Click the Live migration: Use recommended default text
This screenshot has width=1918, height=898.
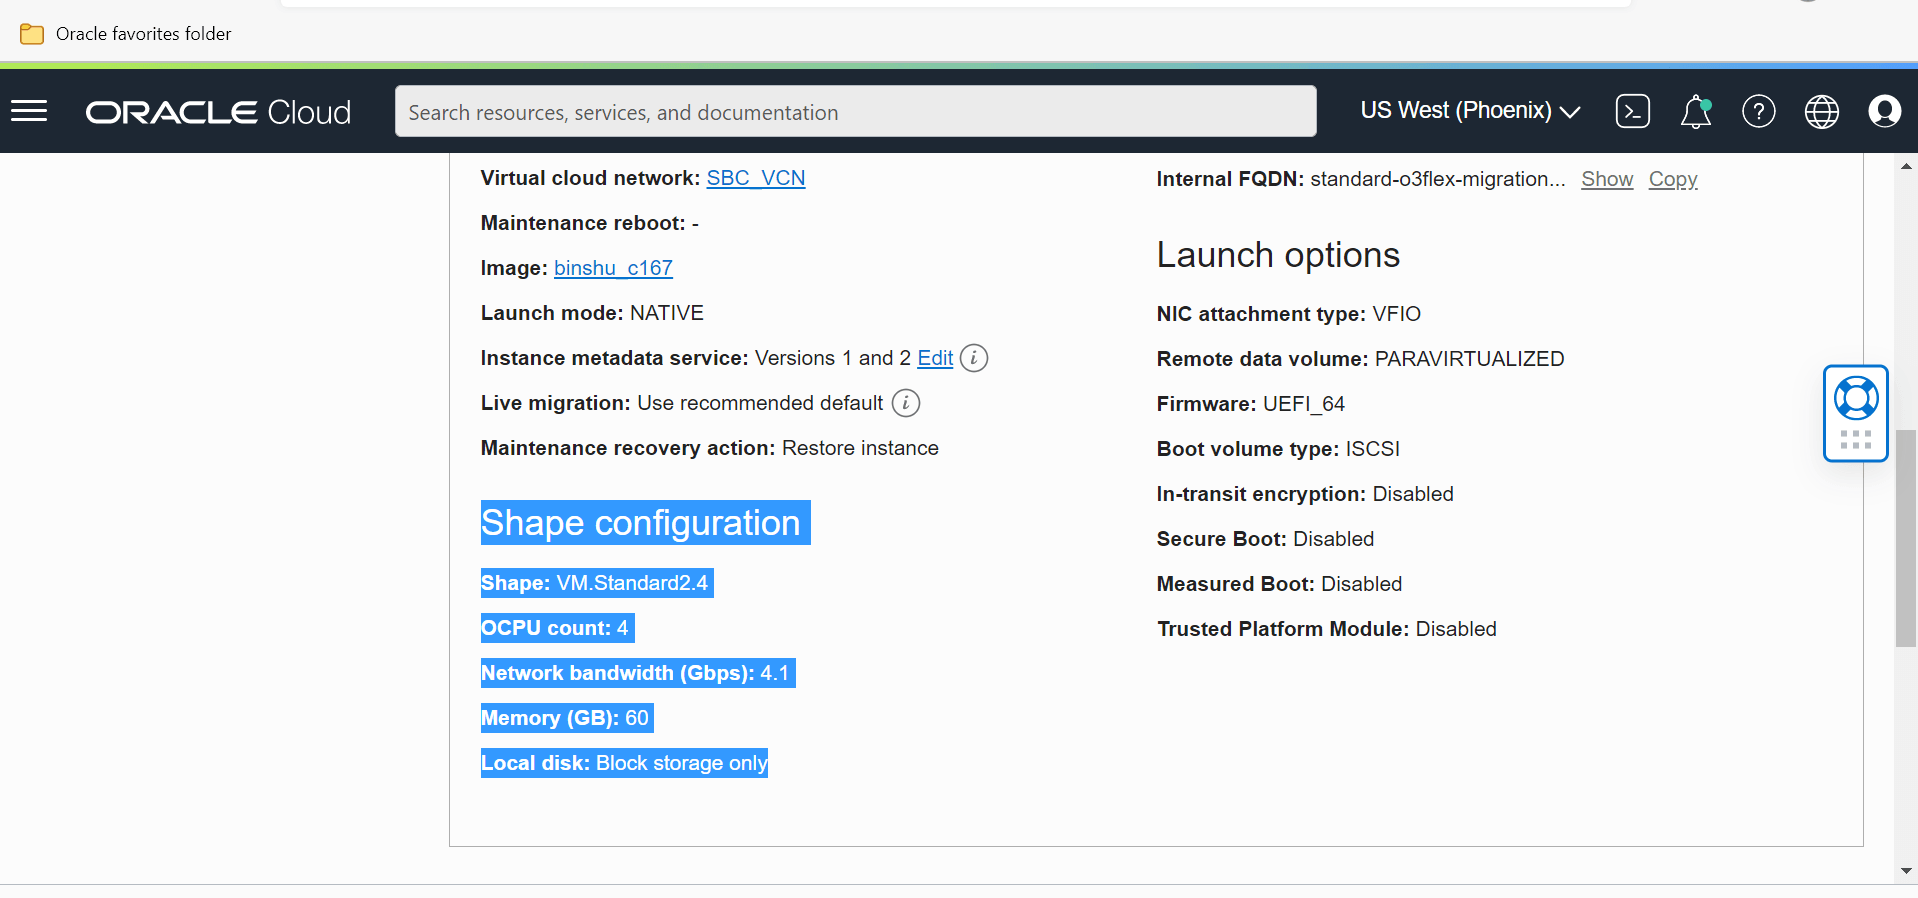click(682, 403)
